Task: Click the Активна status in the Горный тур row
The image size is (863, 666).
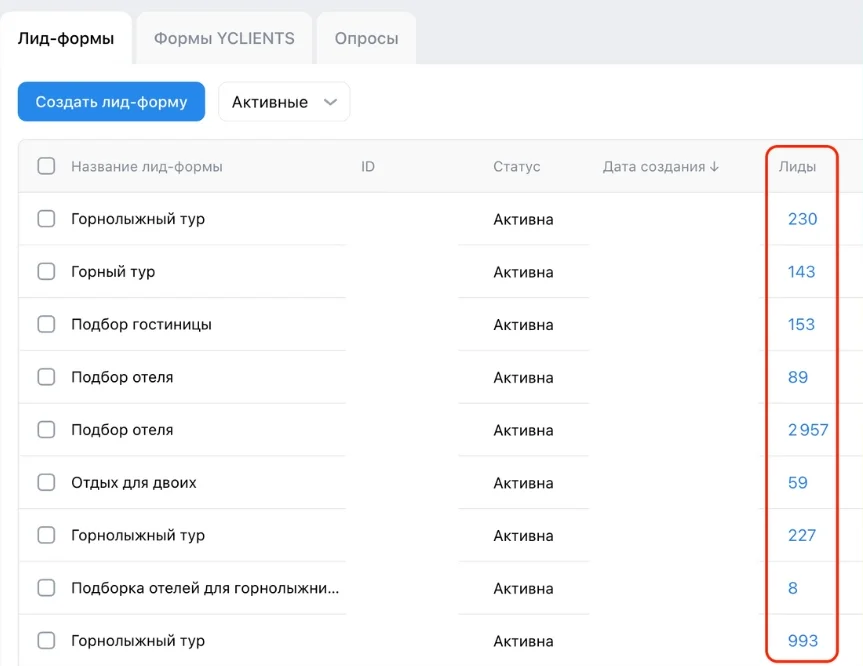Action: pos(523,272)
